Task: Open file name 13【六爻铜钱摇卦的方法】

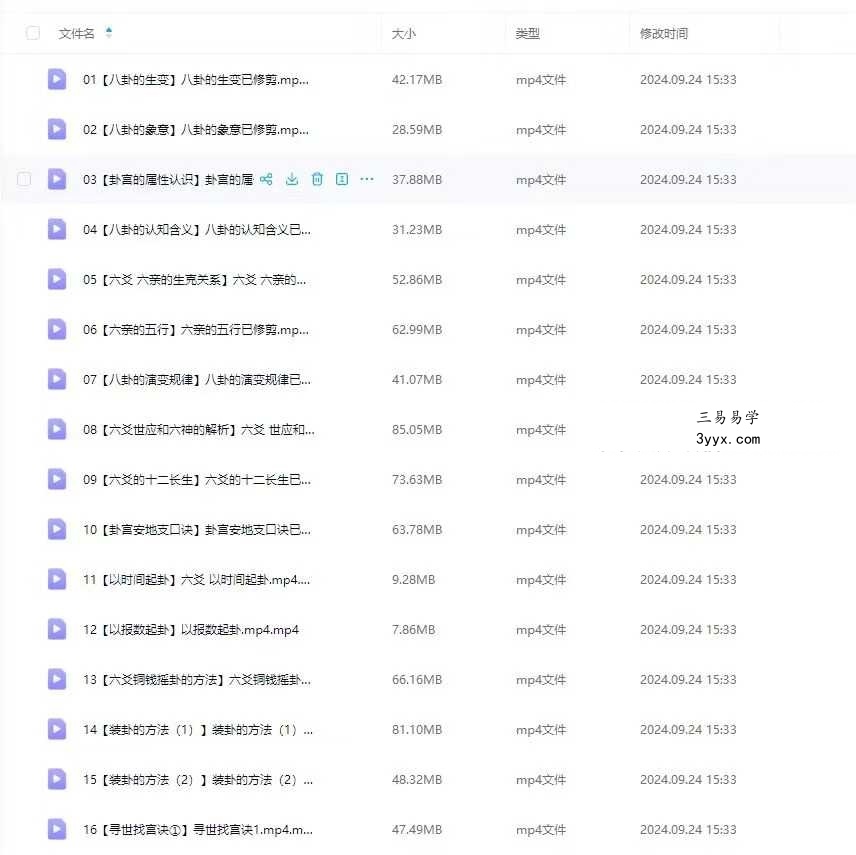Action: [197, 680]
